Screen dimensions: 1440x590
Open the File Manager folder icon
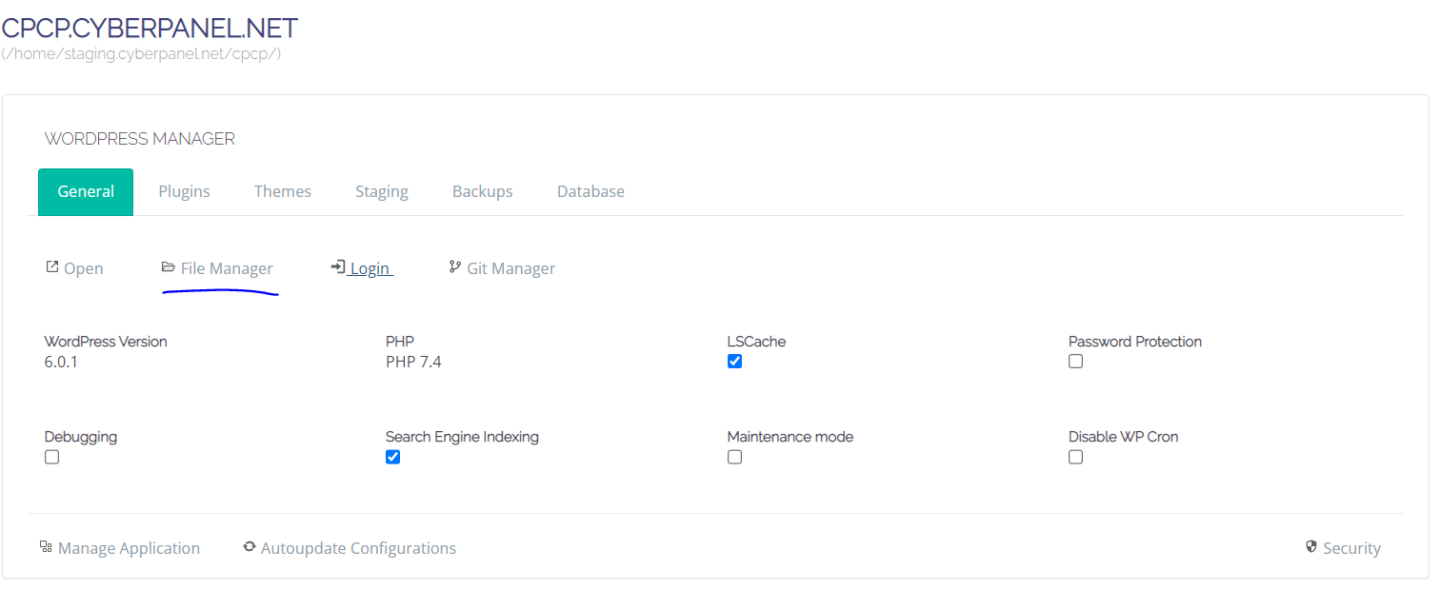click(x=167, y=266)
